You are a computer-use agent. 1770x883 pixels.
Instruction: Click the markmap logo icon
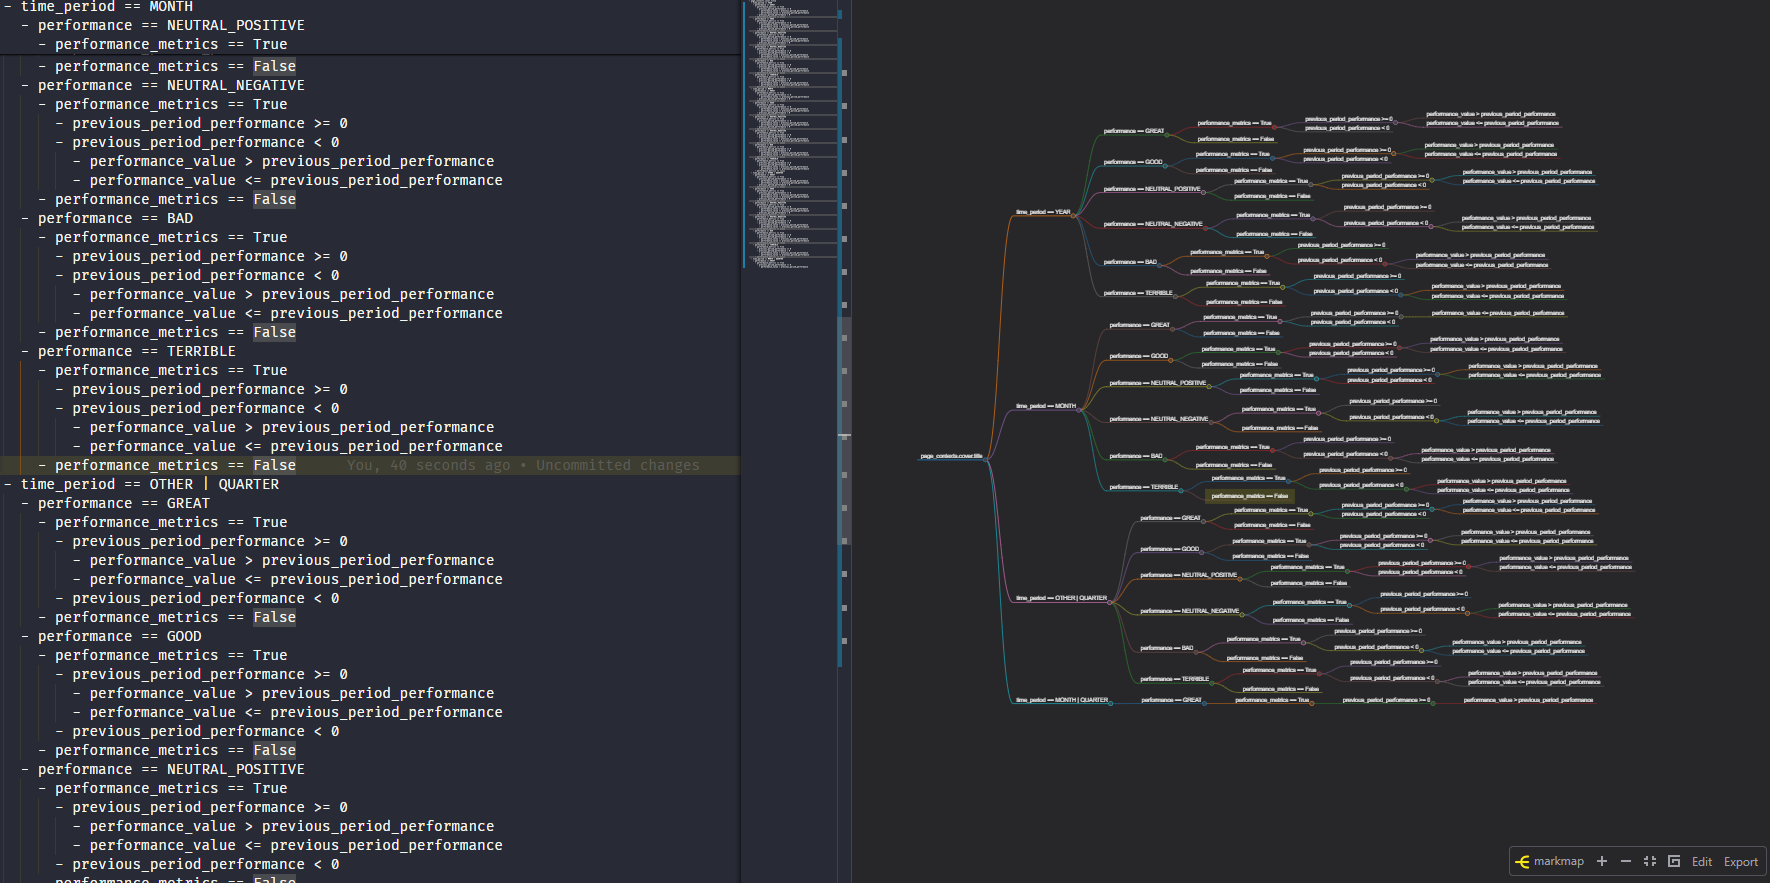(1523, 862)
